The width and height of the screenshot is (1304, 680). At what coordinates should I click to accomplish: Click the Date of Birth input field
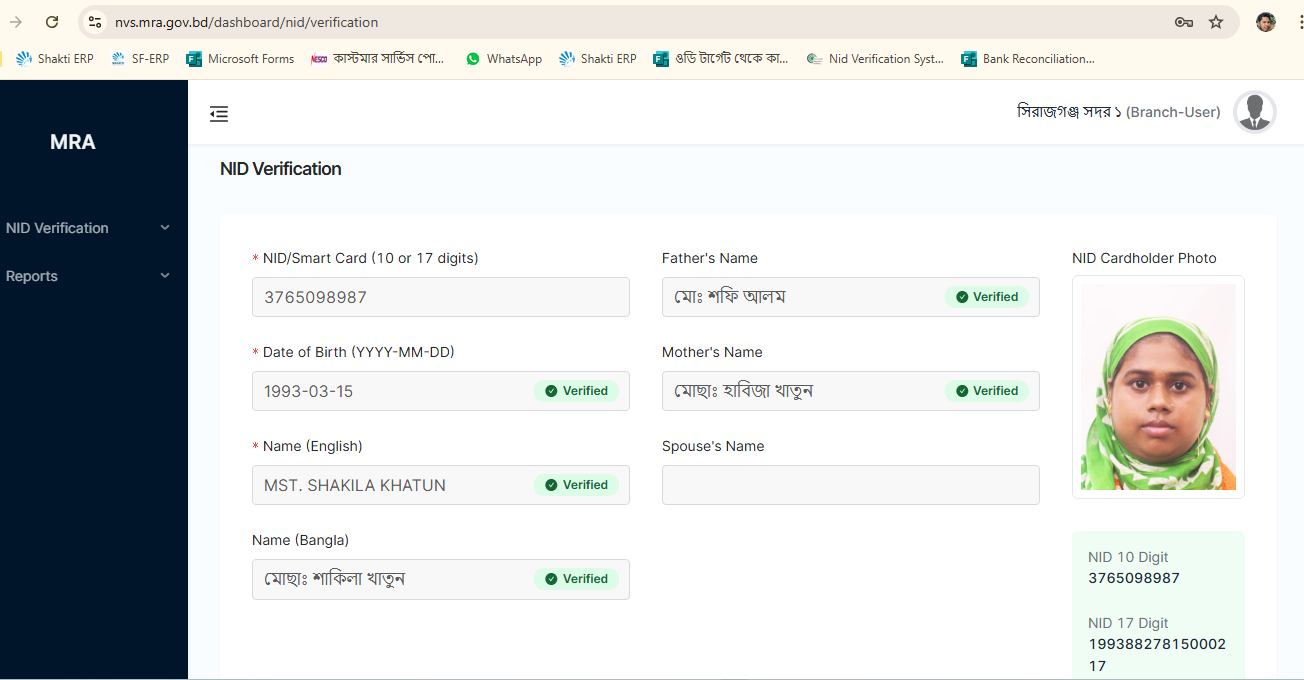[x=390, y=391]
